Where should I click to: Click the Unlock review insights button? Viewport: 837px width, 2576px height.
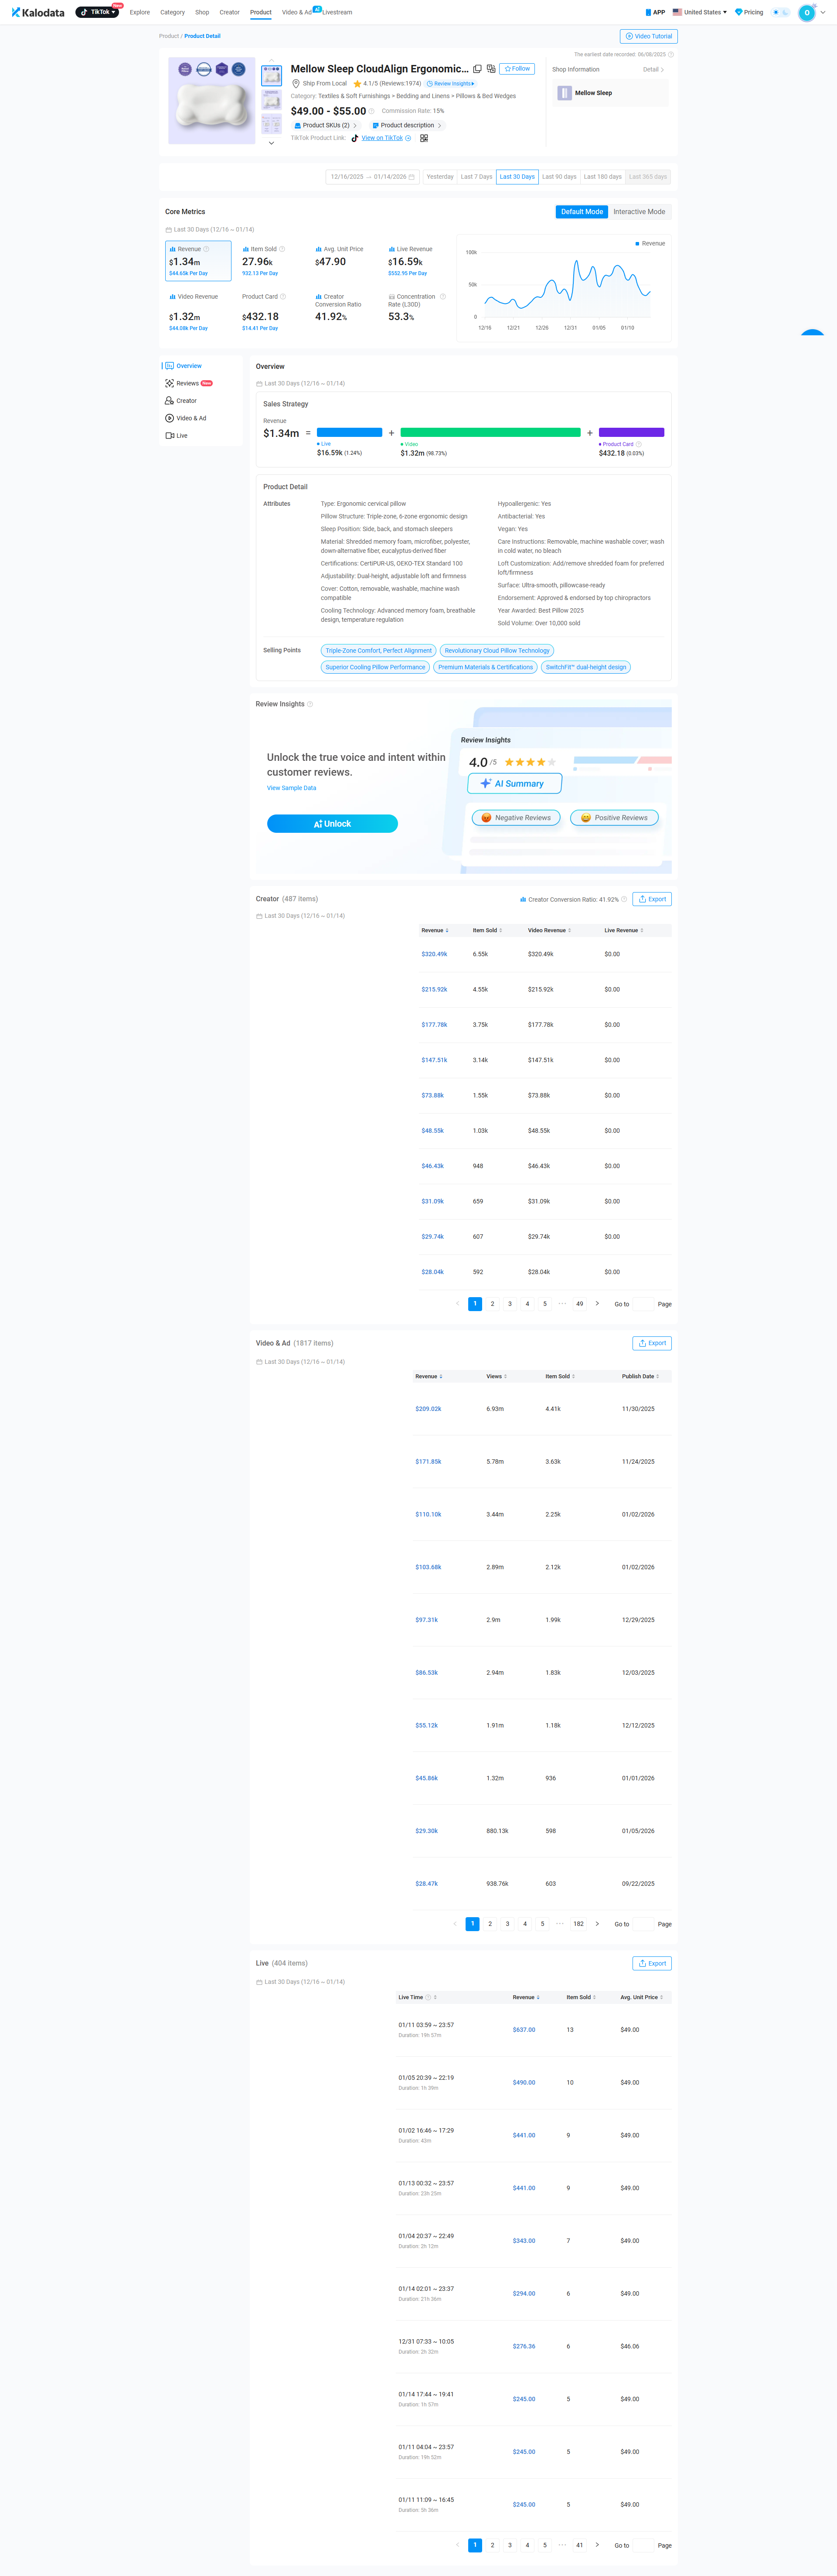click(x=332, y=824)
